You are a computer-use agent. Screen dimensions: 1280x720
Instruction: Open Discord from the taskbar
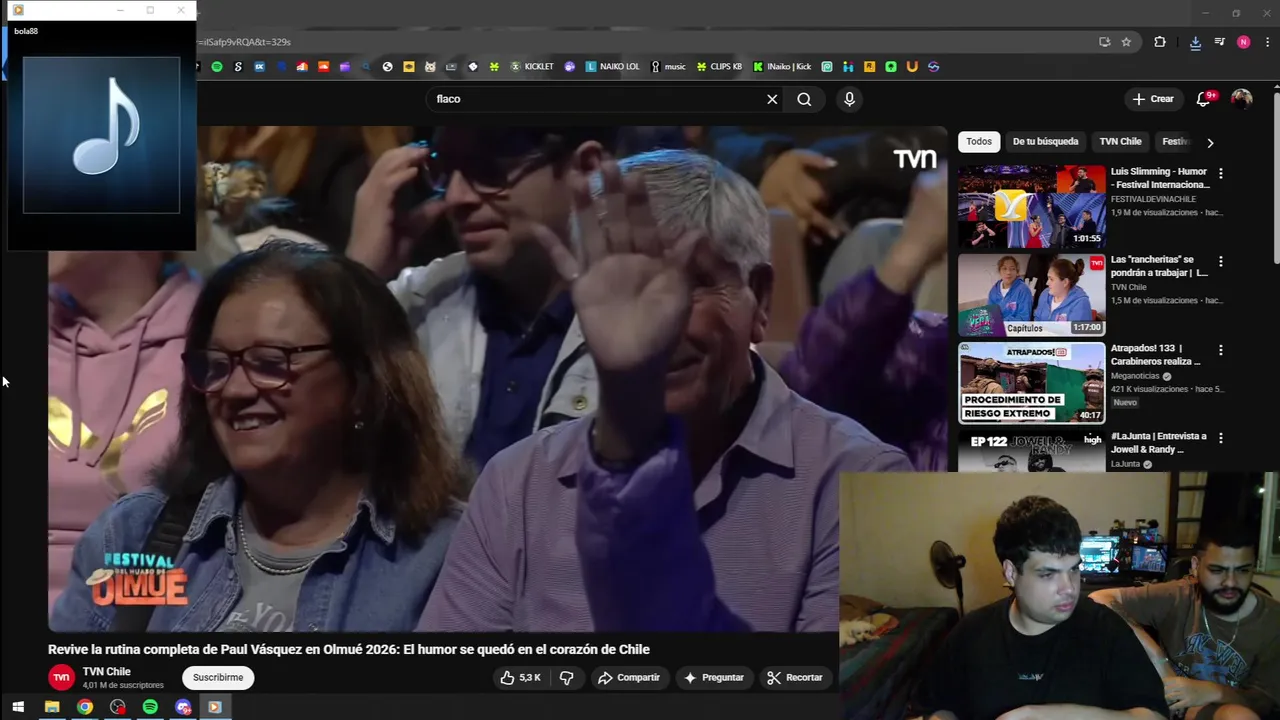tap(183, 707)
